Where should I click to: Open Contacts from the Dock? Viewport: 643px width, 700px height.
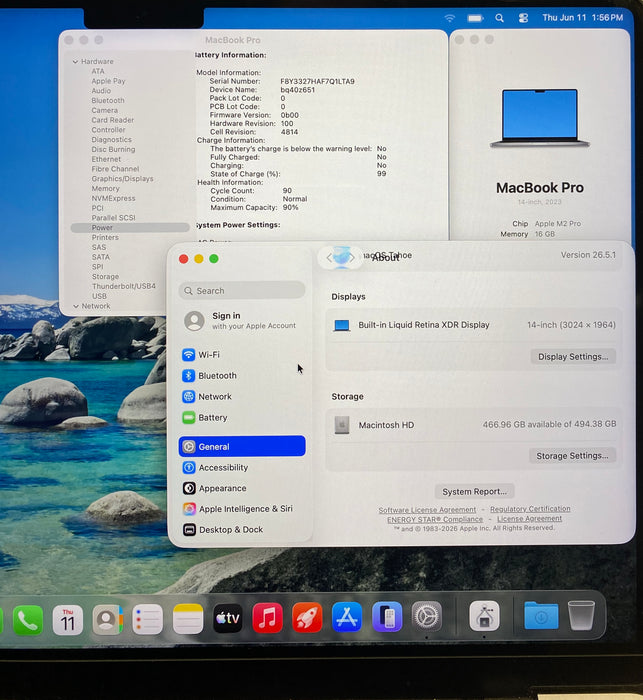point(107,620)
